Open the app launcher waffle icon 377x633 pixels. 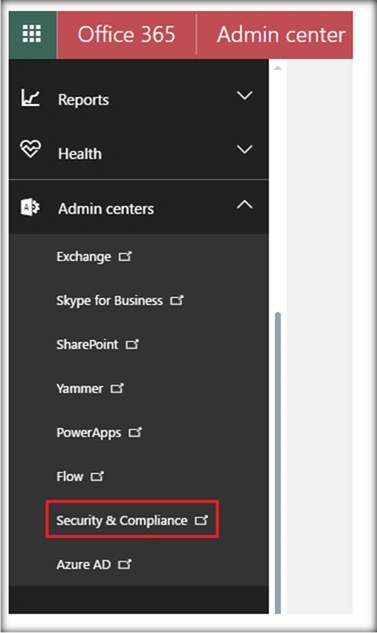32,34
